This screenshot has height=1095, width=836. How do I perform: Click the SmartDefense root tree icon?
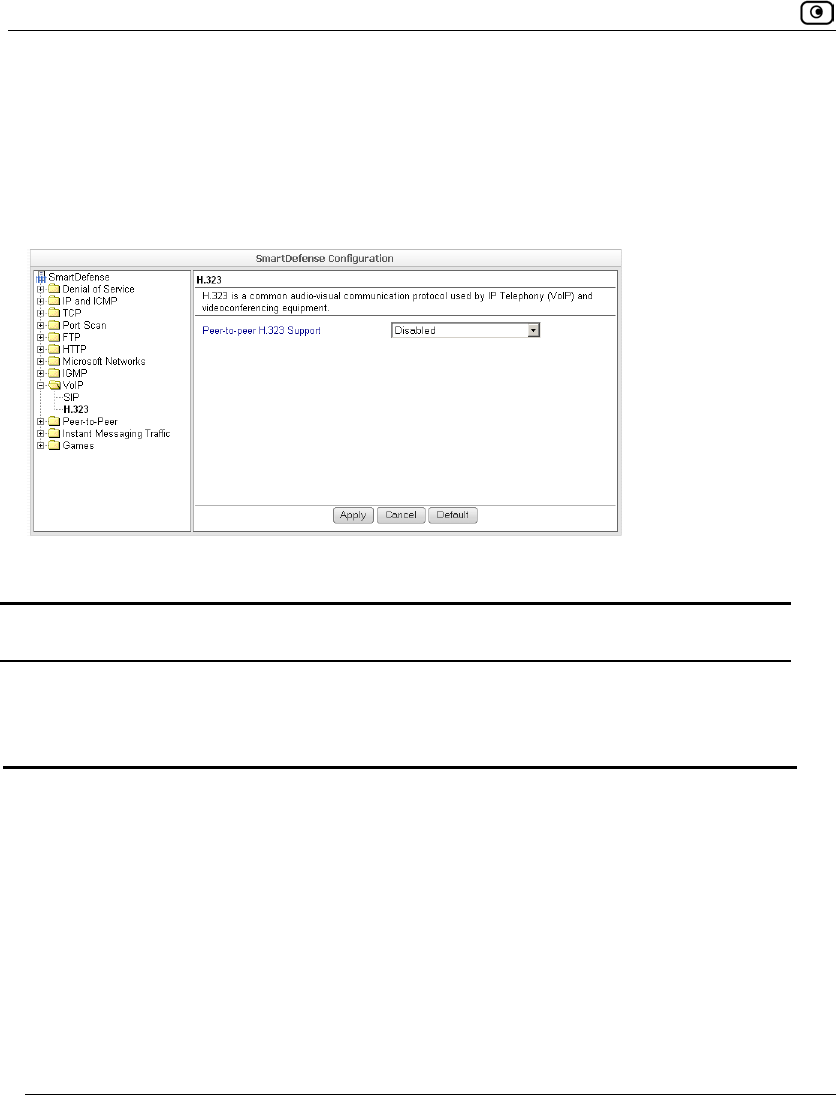click(x=41, y=277)
